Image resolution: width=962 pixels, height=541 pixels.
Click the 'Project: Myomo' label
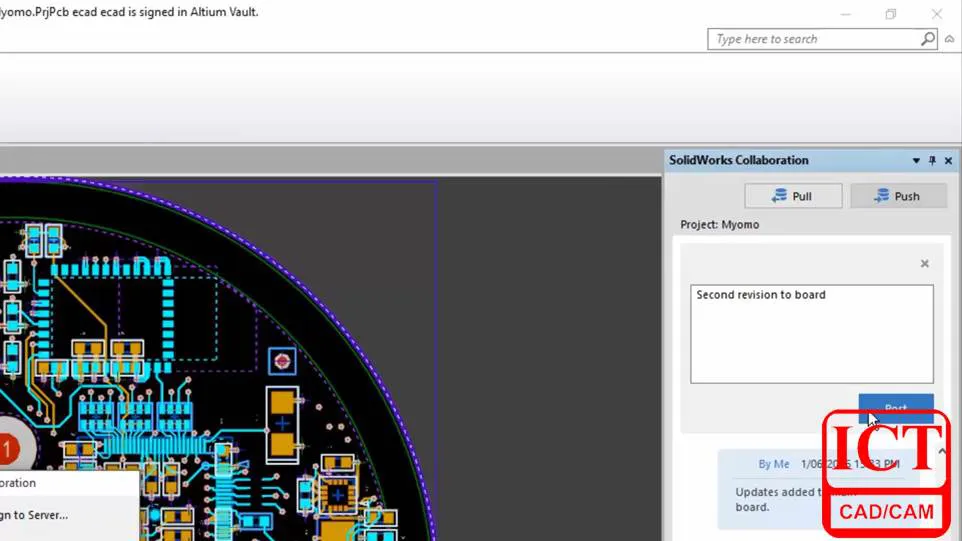click(720, 224)
